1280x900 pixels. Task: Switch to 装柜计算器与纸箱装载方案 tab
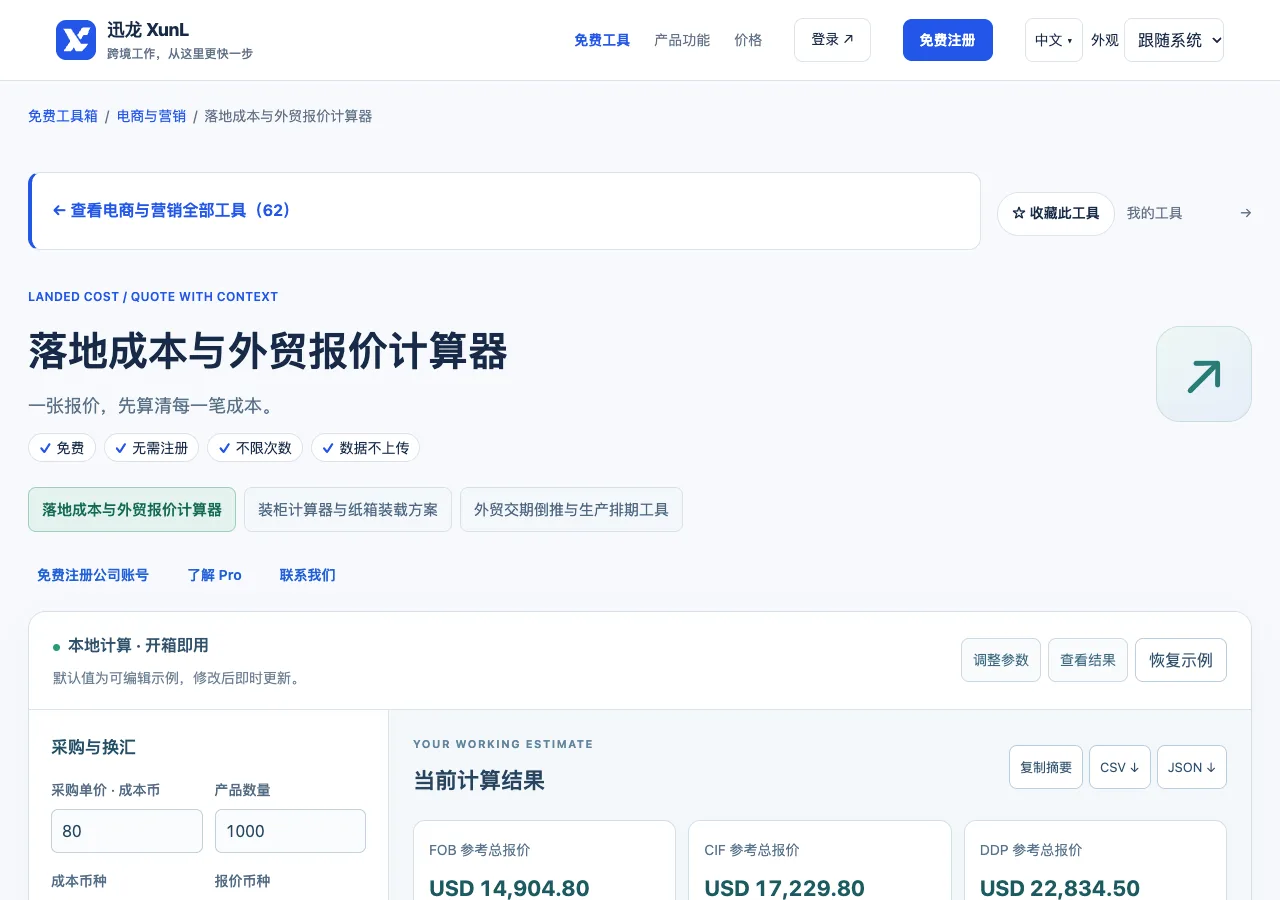(x=348, y=510)
